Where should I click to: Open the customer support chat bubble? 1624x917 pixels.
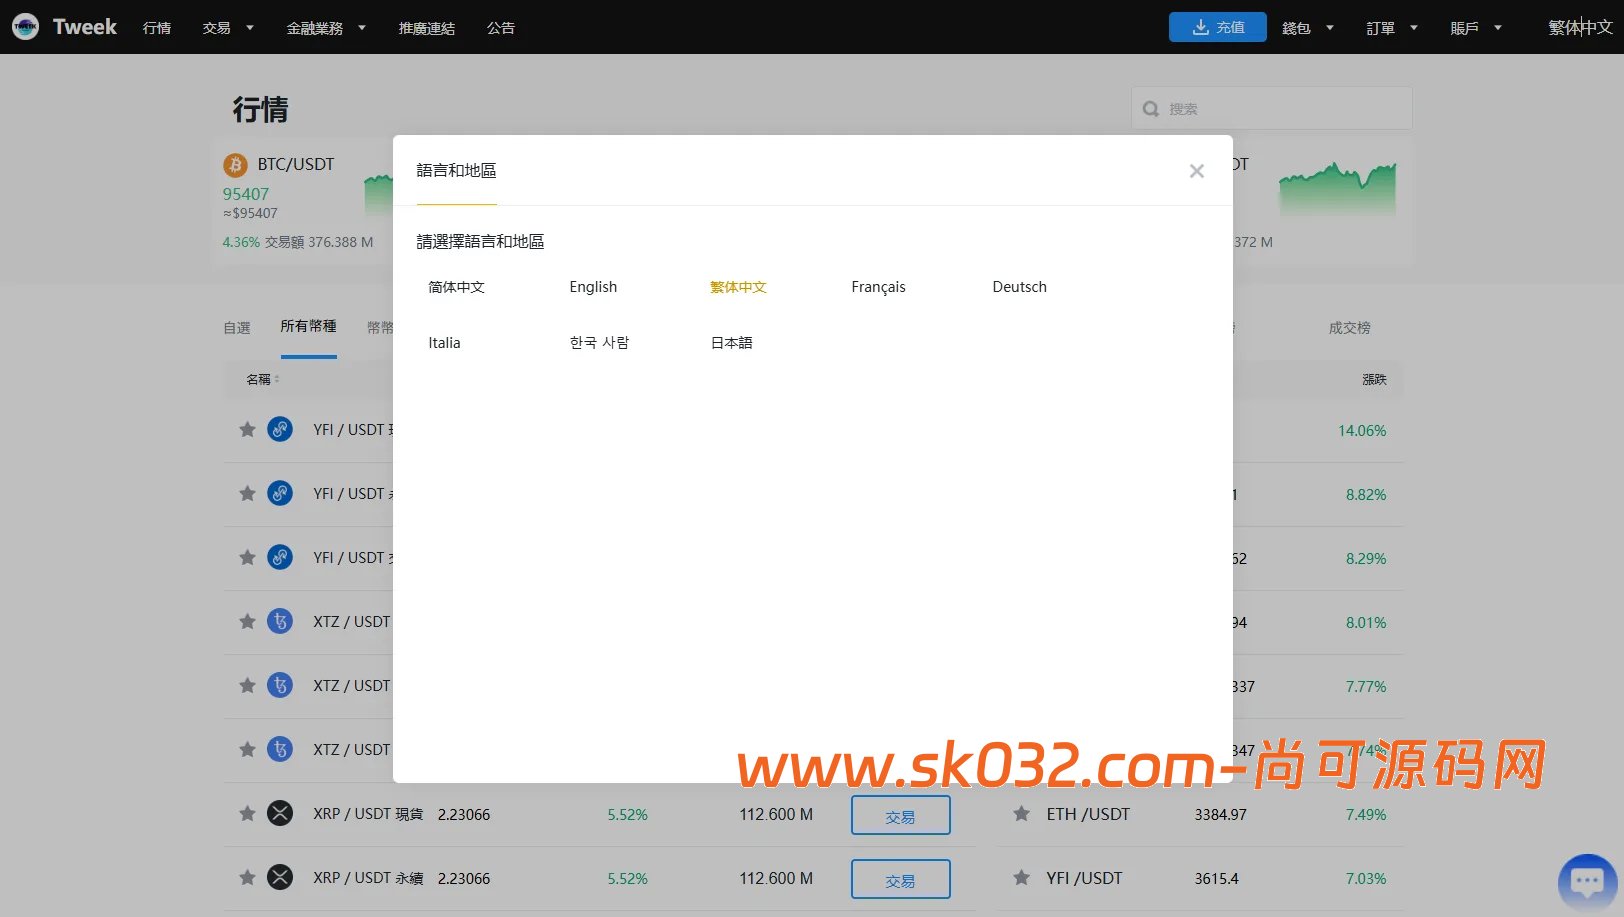pos(1588,881)
